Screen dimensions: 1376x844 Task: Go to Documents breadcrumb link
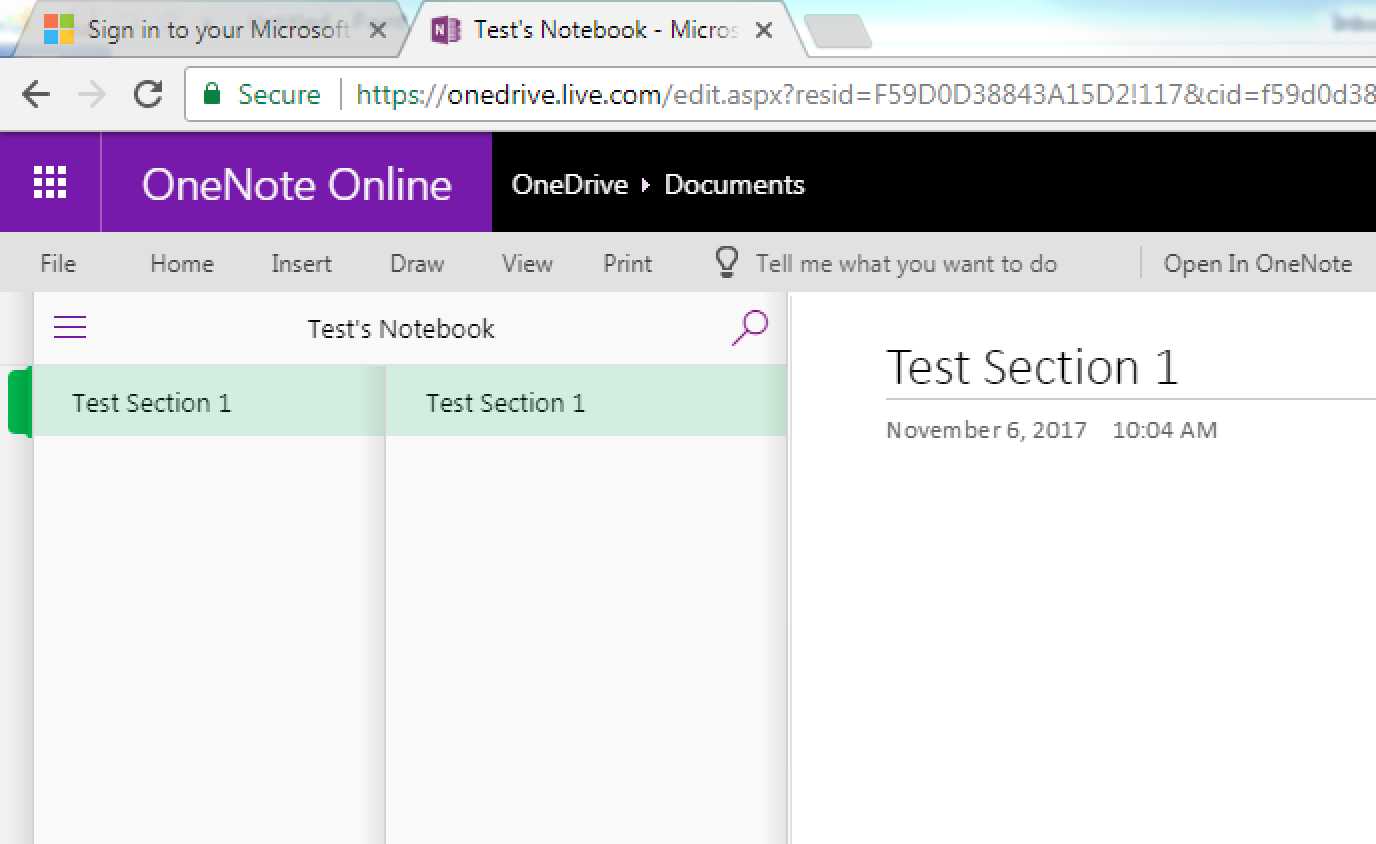click(734, 184)
